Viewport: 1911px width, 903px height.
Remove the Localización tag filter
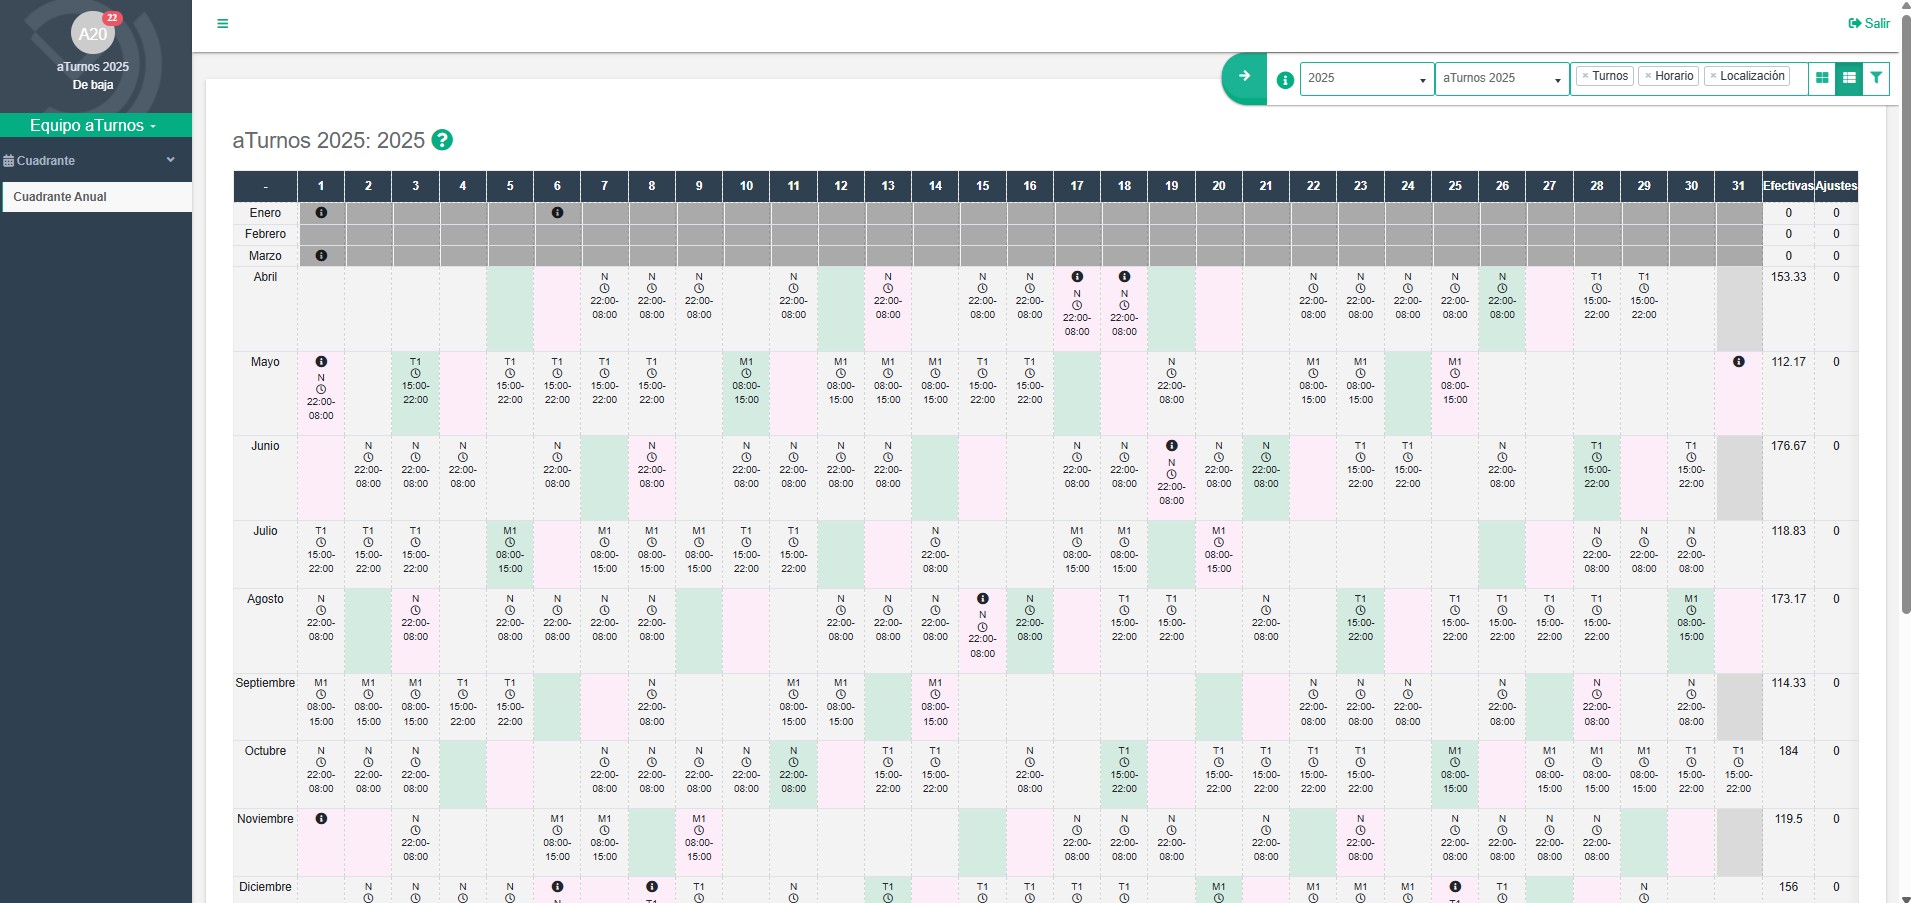coord(1713,76)
